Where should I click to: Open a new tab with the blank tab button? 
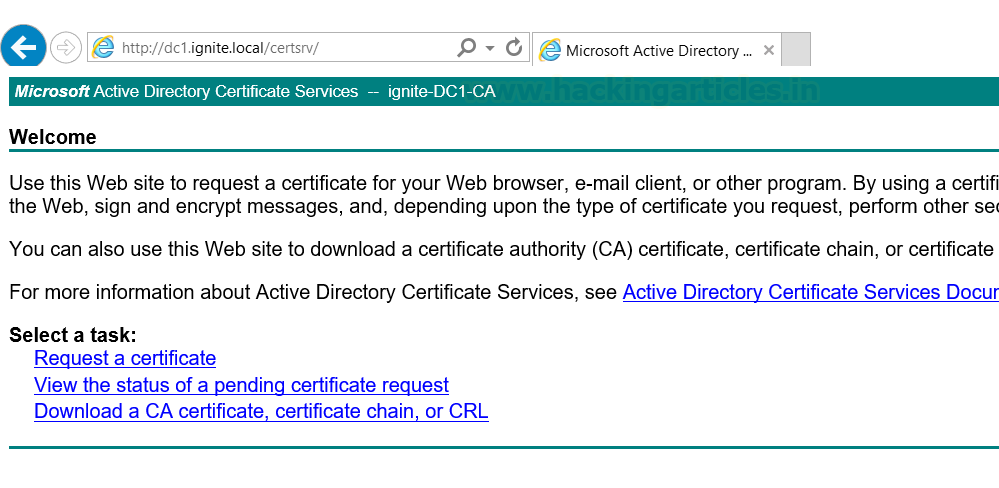click(796, 50)
